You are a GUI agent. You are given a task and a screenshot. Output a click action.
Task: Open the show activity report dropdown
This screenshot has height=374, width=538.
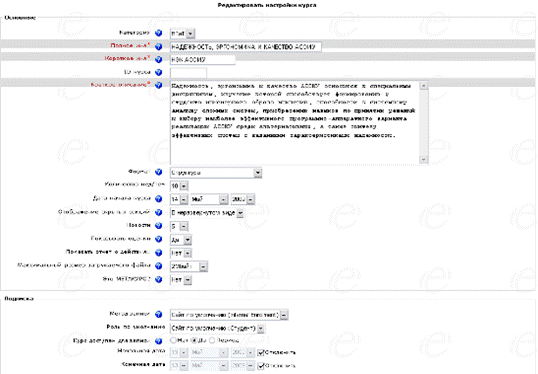coord(181,253)
